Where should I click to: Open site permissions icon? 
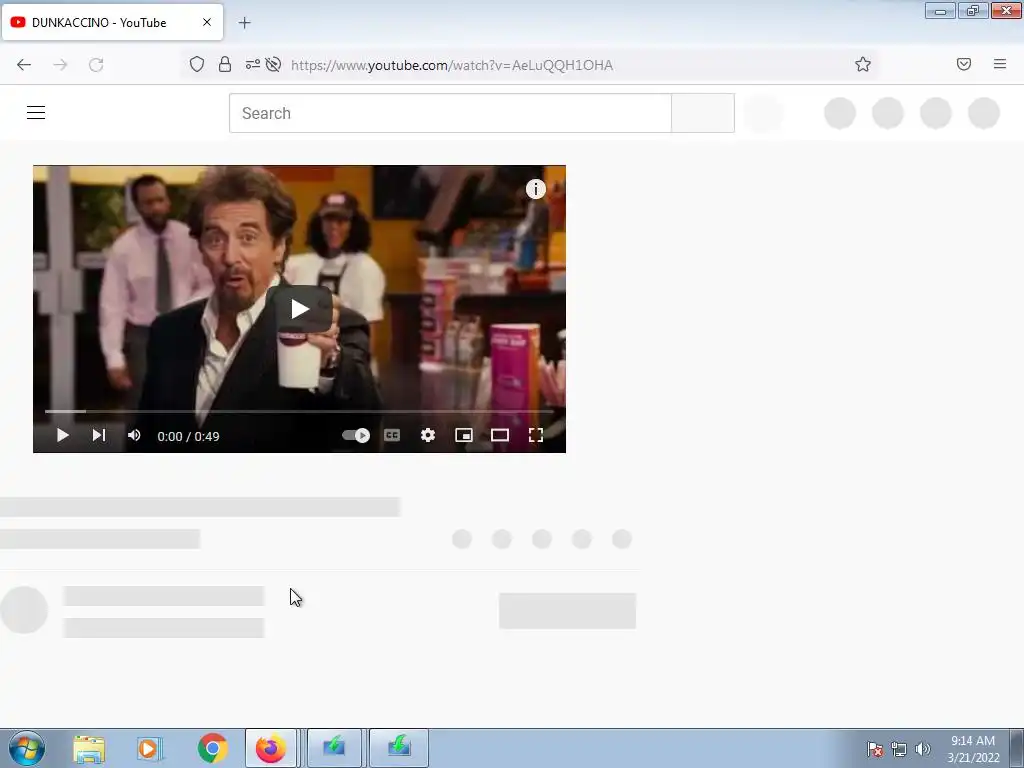[x=253, y=64]
